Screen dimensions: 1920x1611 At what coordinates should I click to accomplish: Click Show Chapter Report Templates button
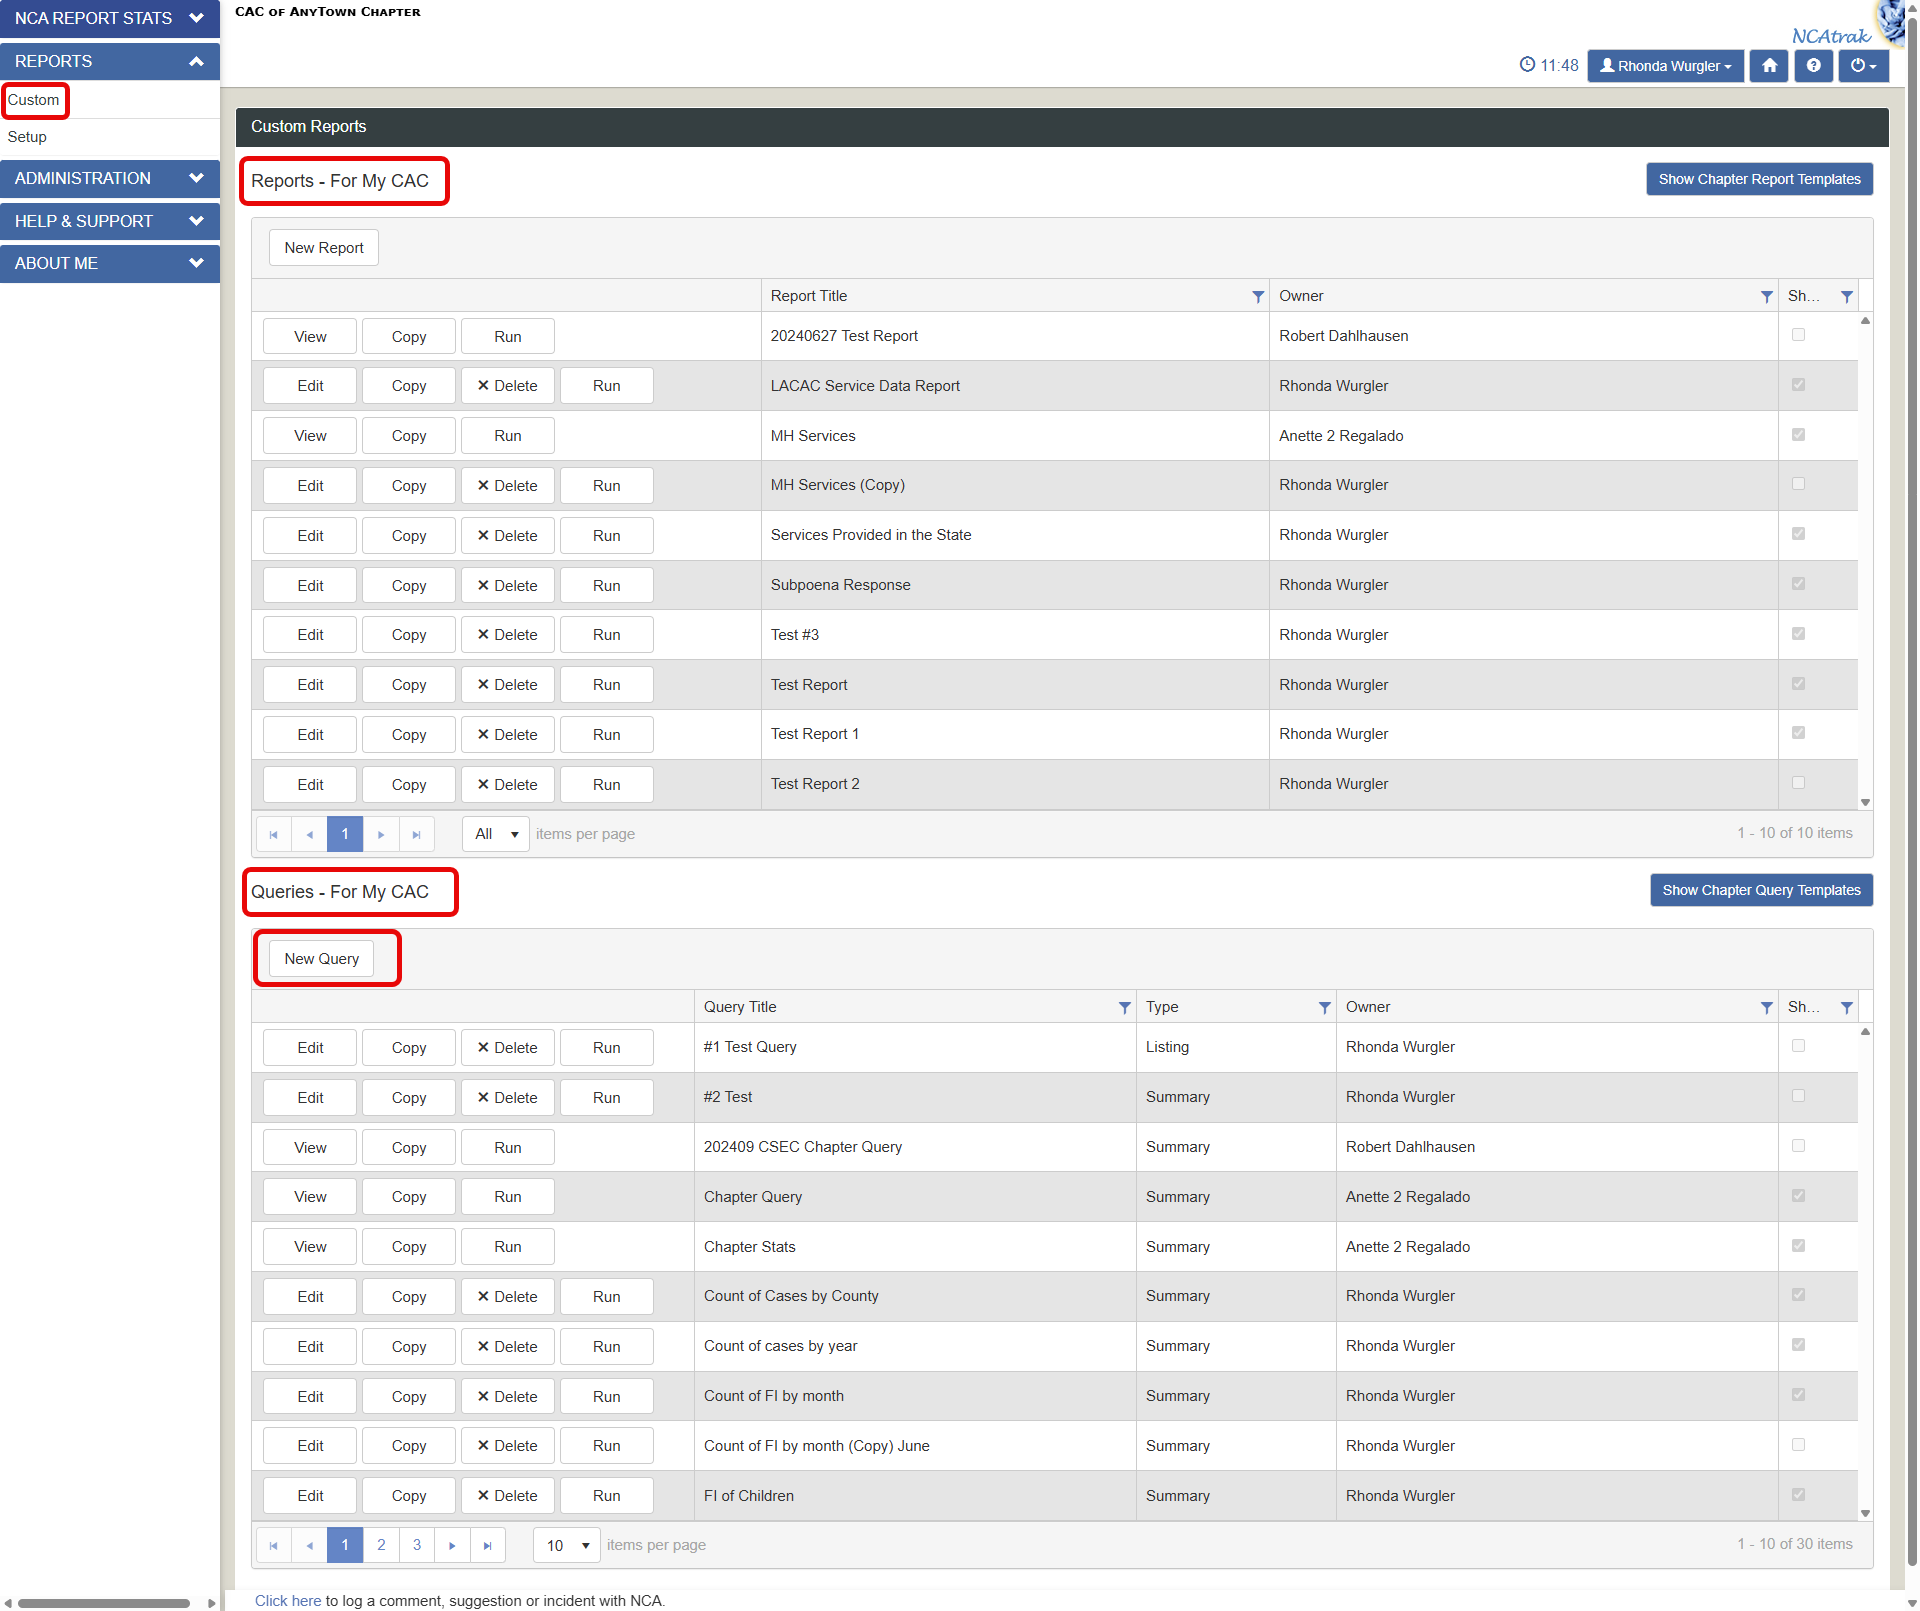pos(1758,179)
